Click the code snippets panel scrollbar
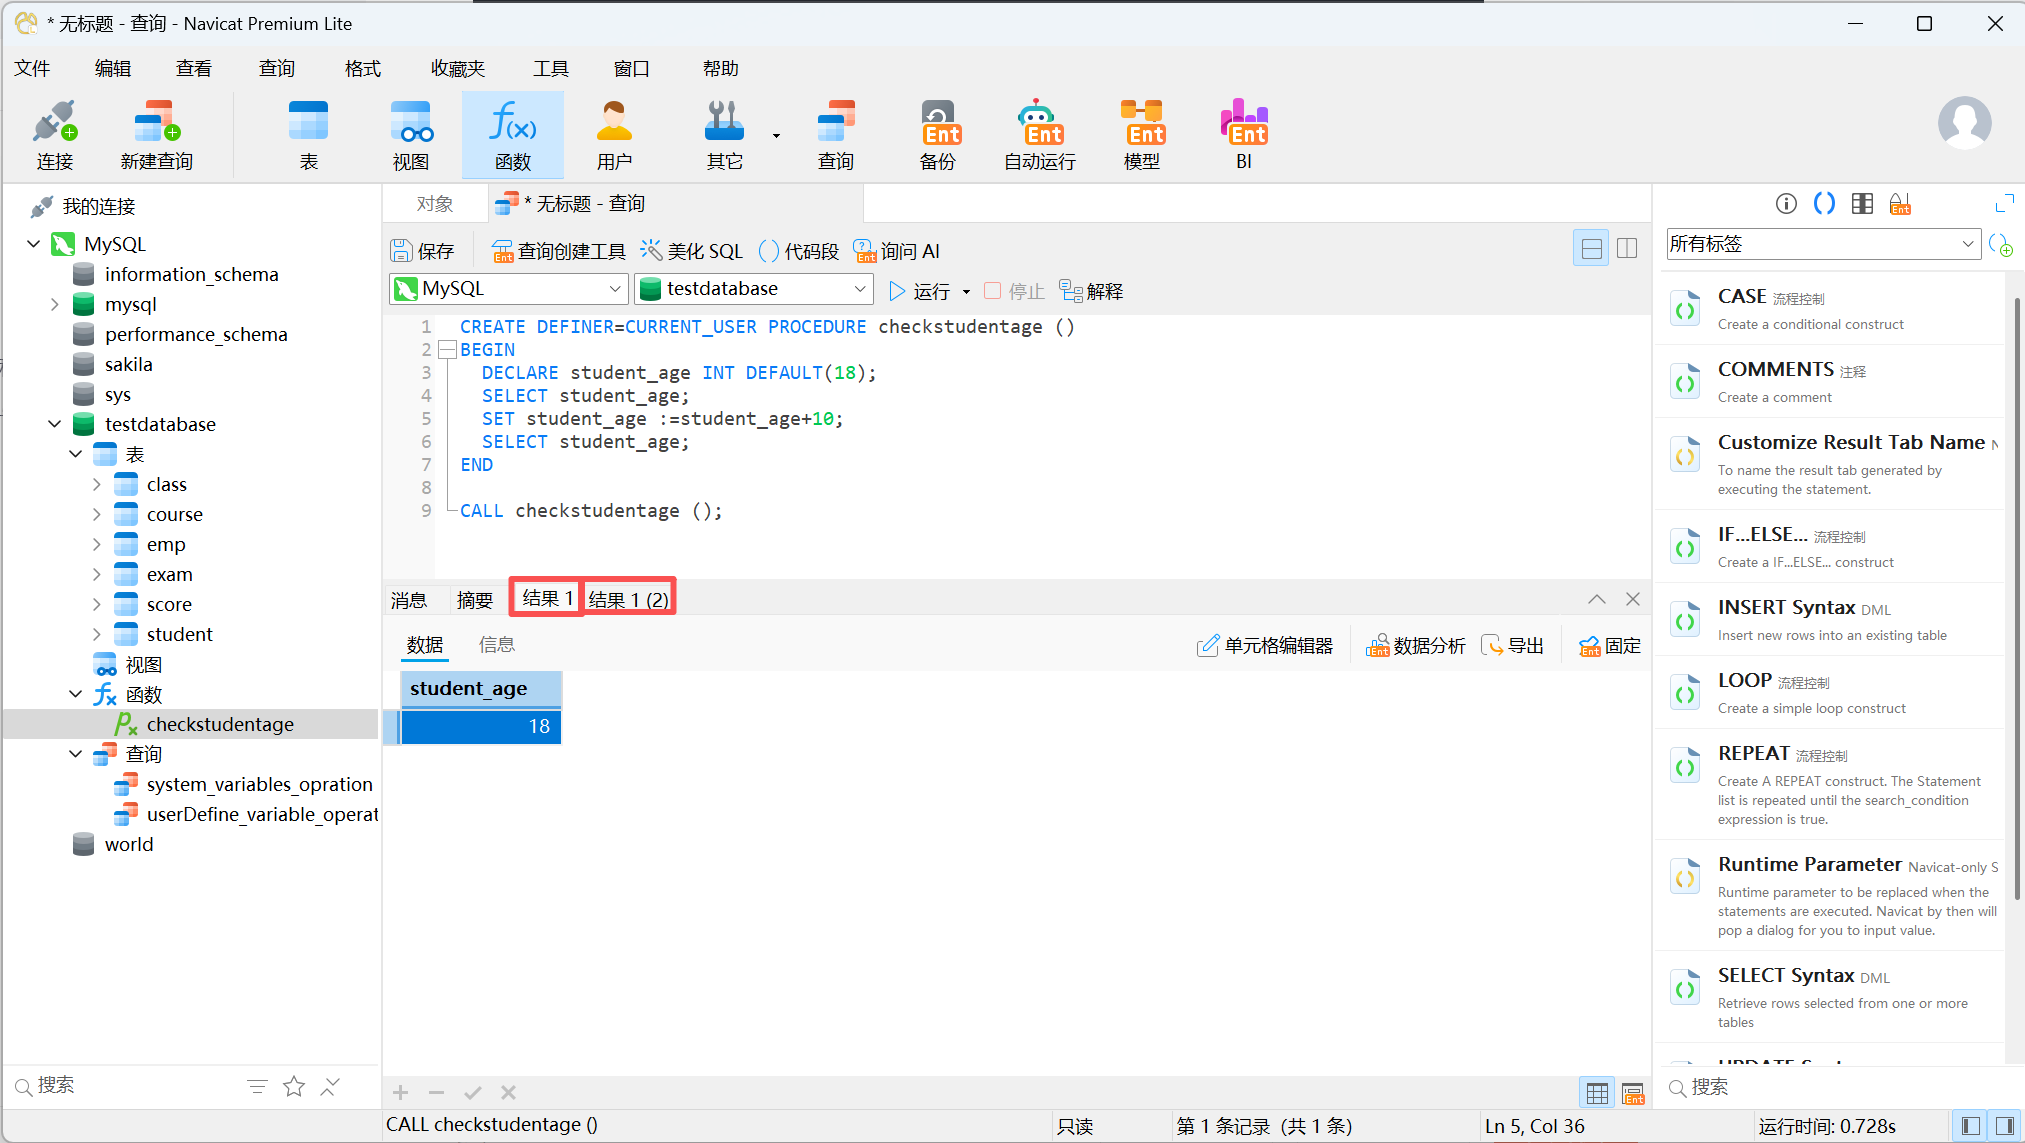Viewport: 2025px width, 1143px height. pos(2016,600)
